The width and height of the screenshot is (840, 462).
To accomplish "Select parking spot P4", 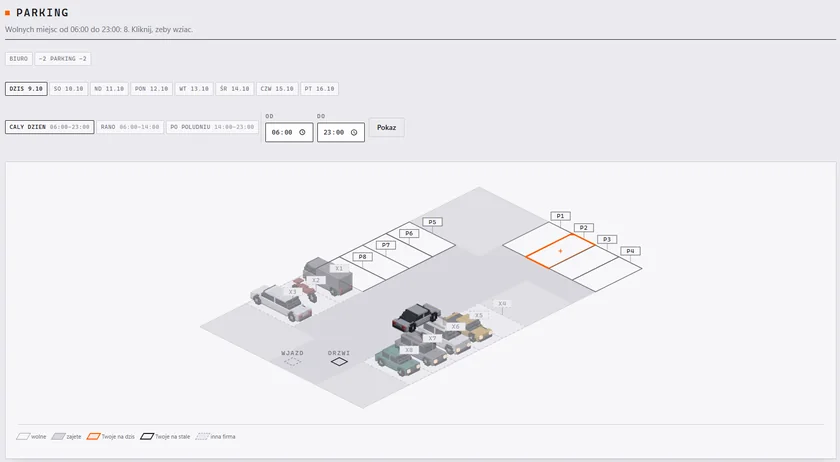I will (x=608, y=274).
